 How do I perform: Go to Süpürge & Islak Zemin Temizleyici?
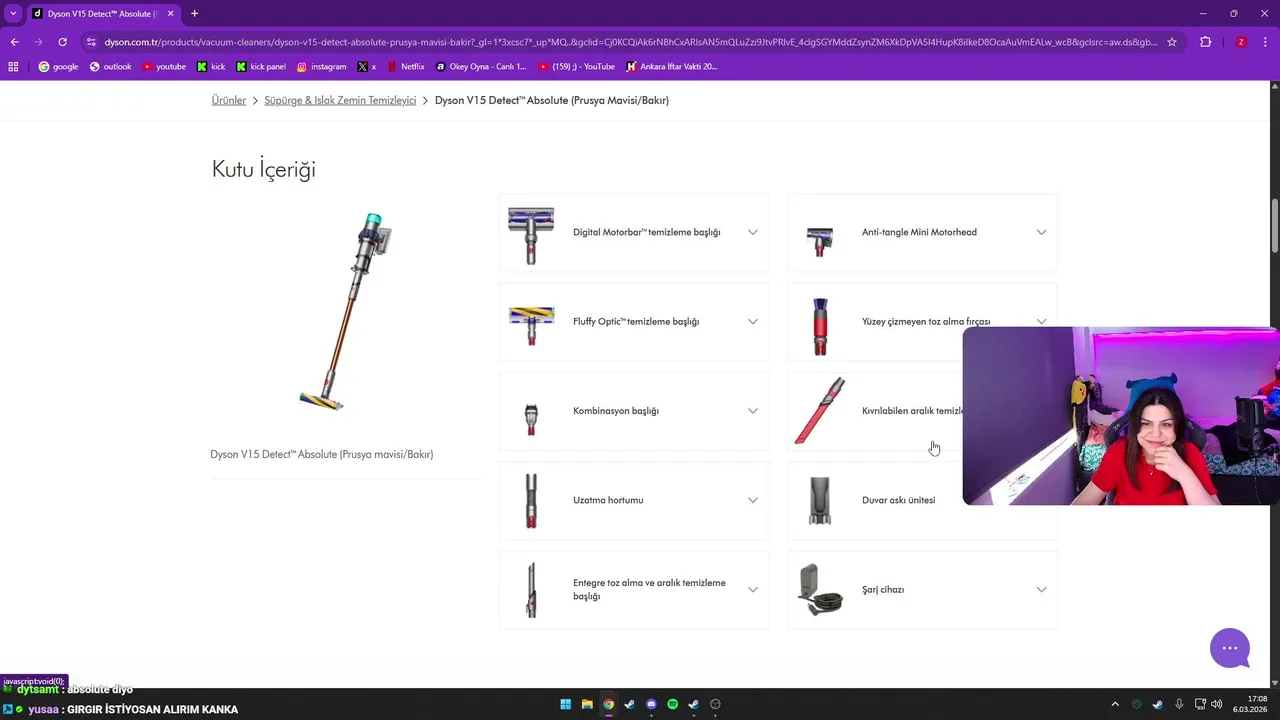pyautogui.click(x=340, y=100)
